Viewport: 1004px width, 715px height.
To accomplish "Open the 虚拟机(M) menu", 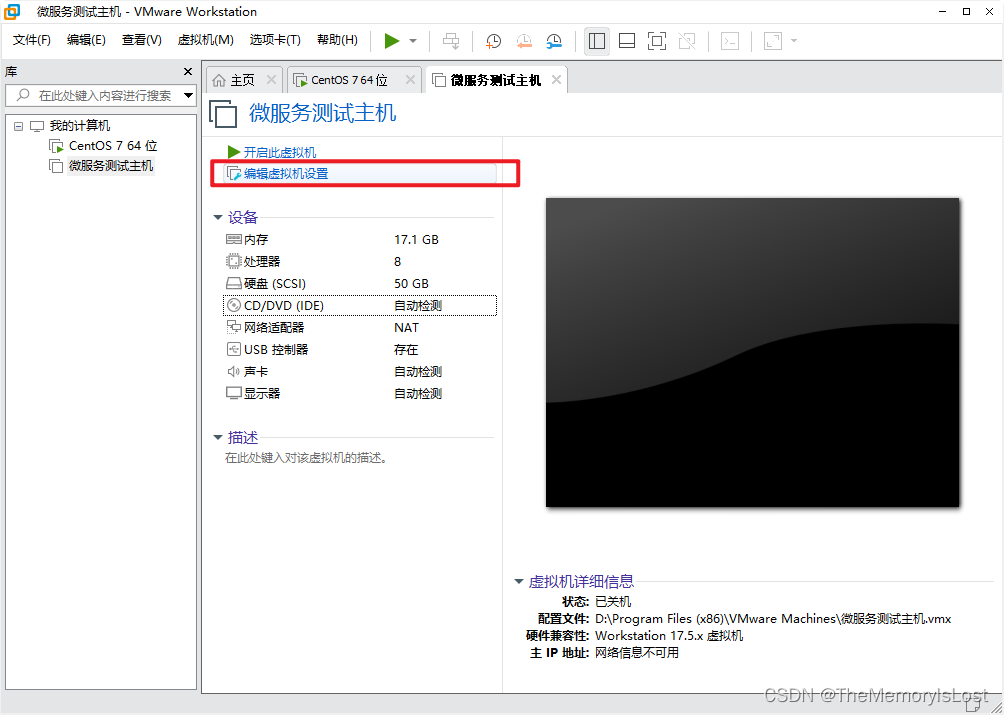I will pos(206,40).
